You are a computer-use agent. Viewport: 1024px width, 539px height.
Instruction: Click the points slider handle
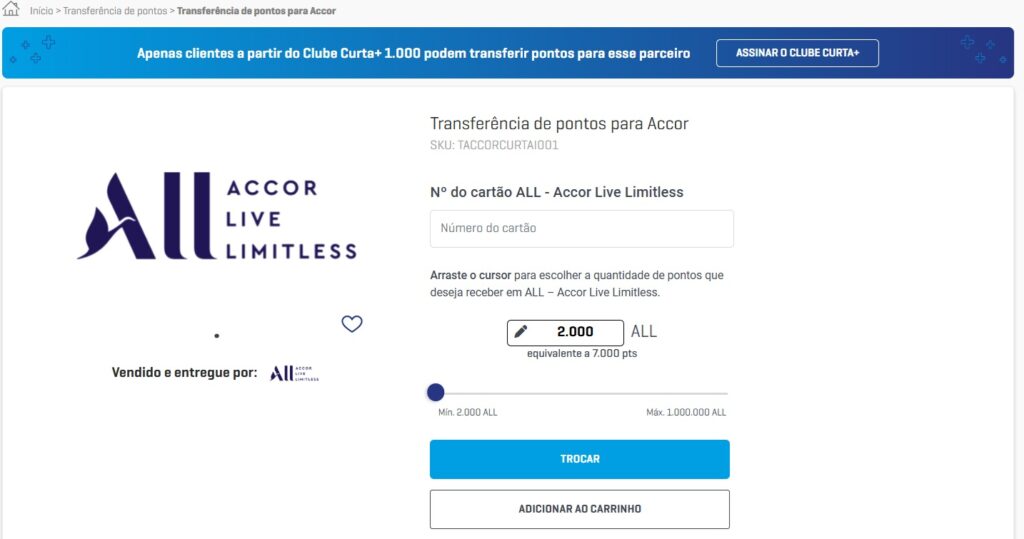pyautogui.click(x=435, y=393)
